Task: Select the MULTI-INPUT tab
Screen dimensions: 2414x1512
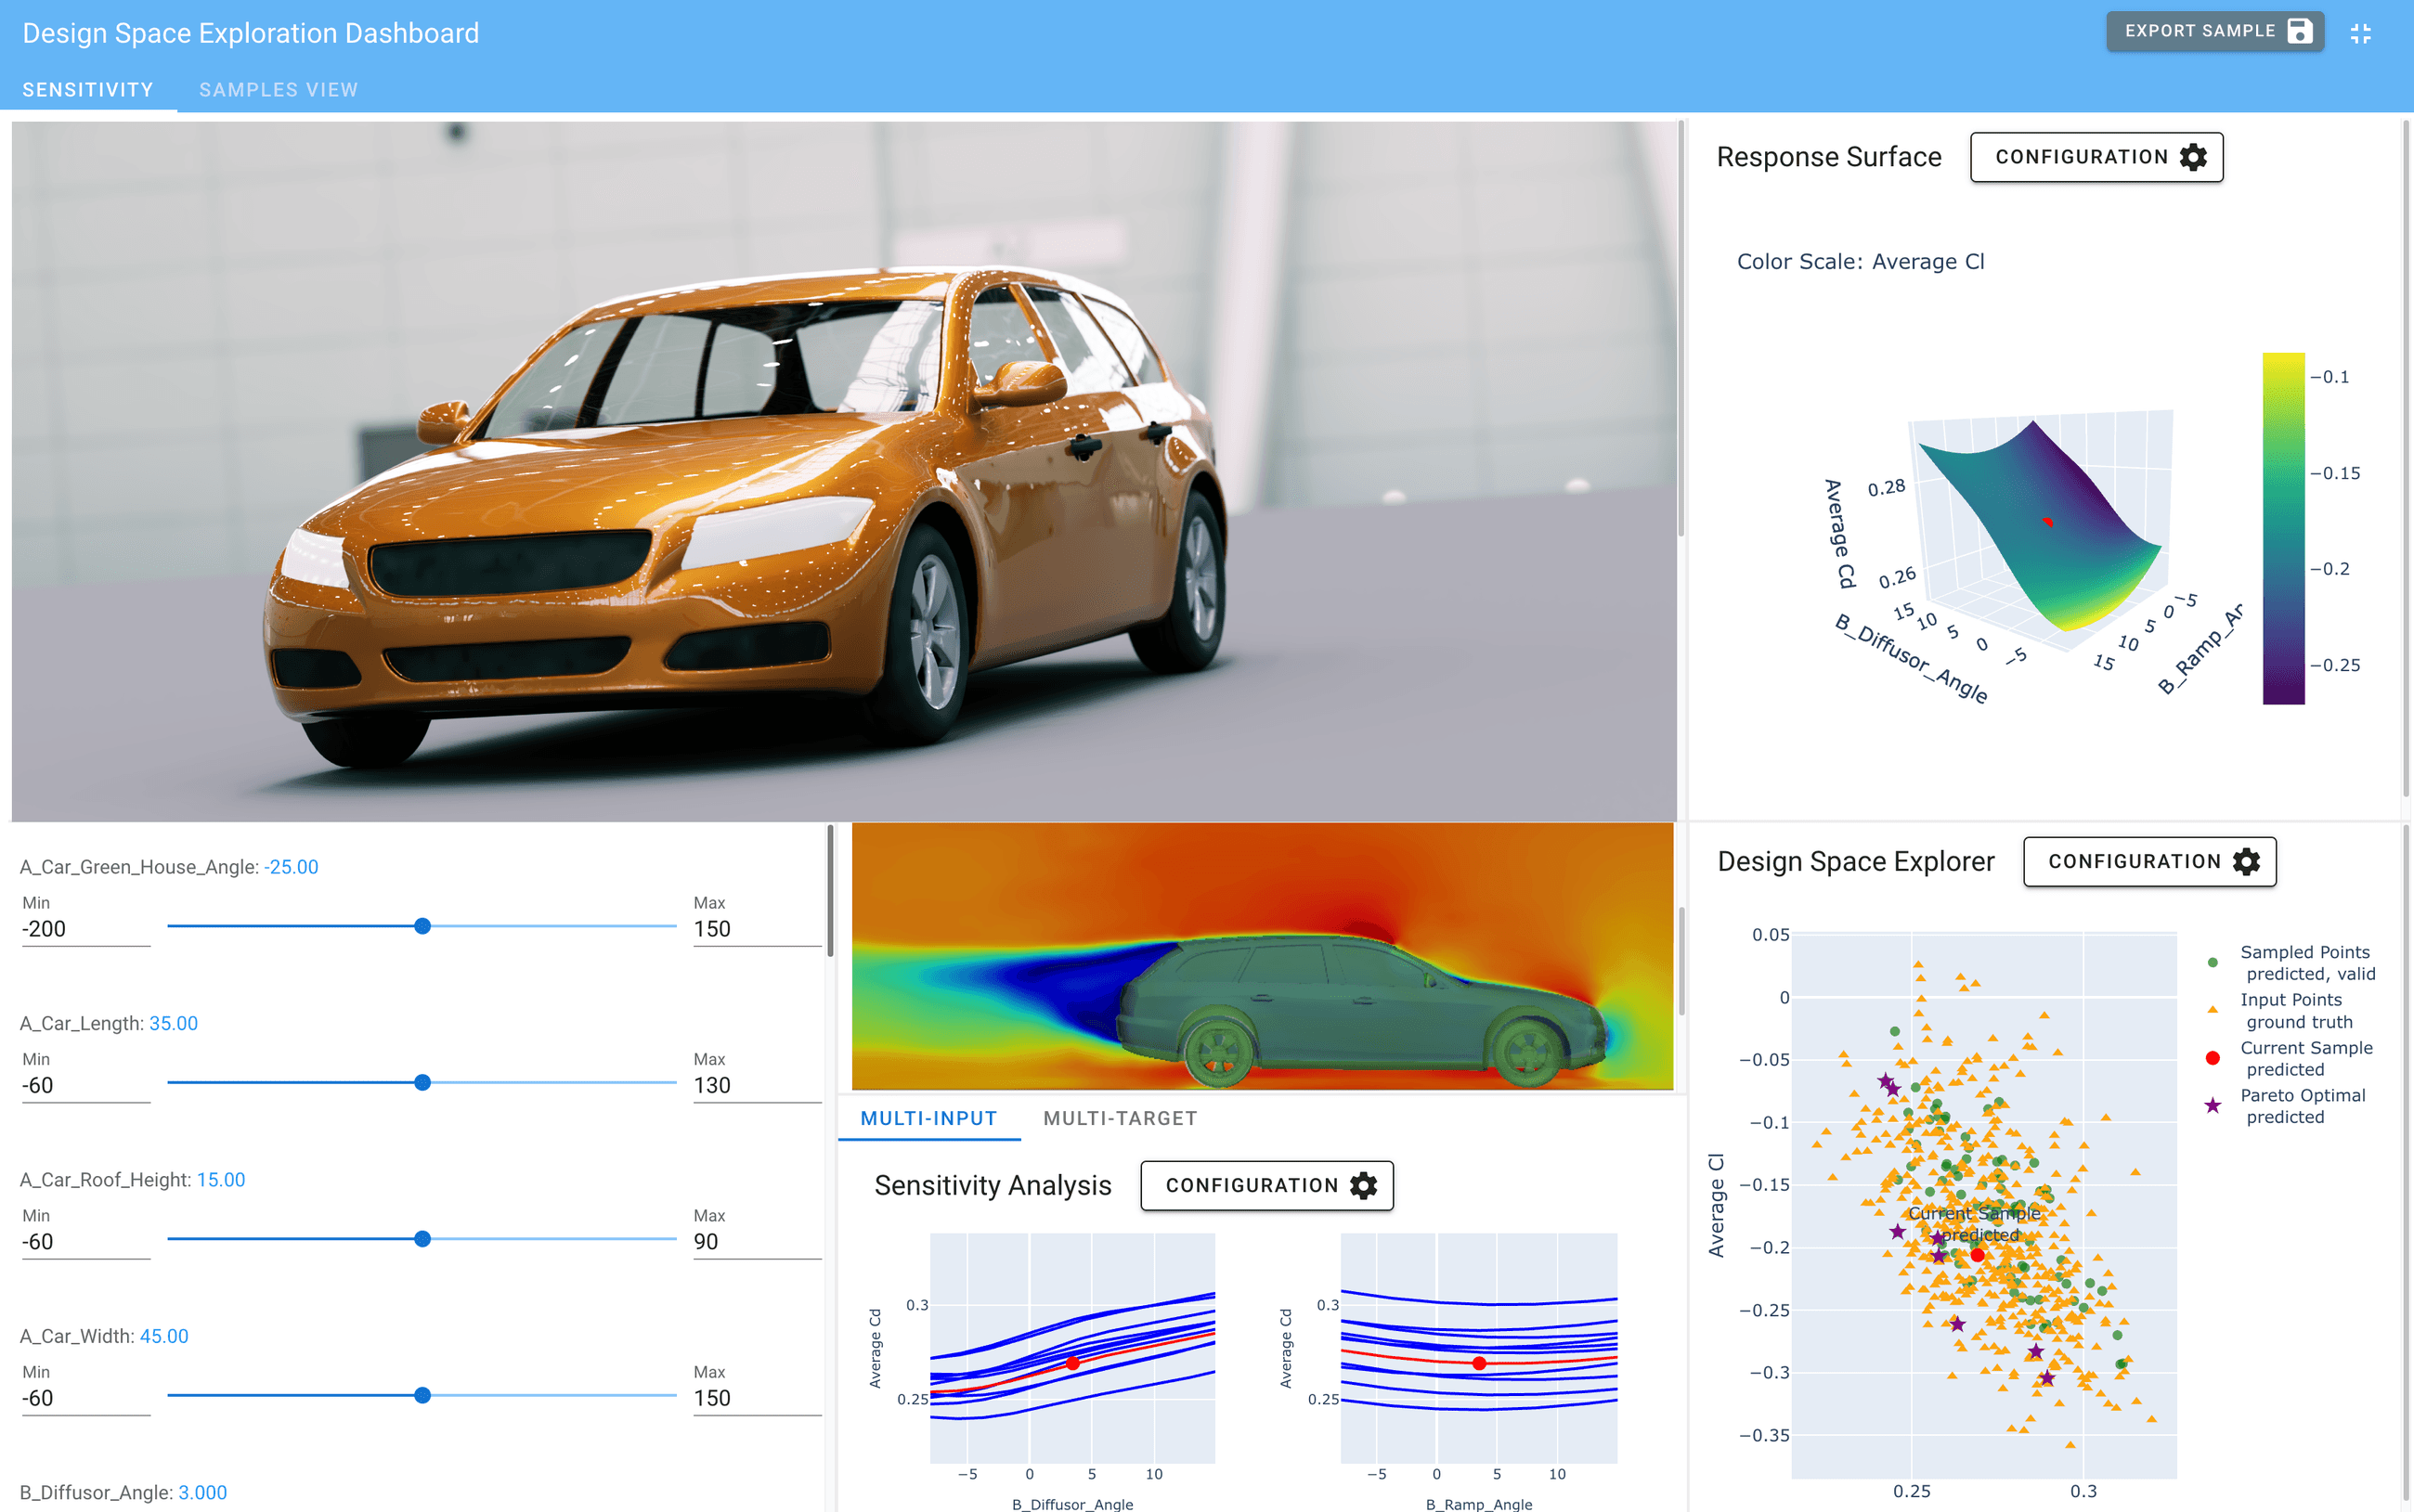Action: point(929,1118)
